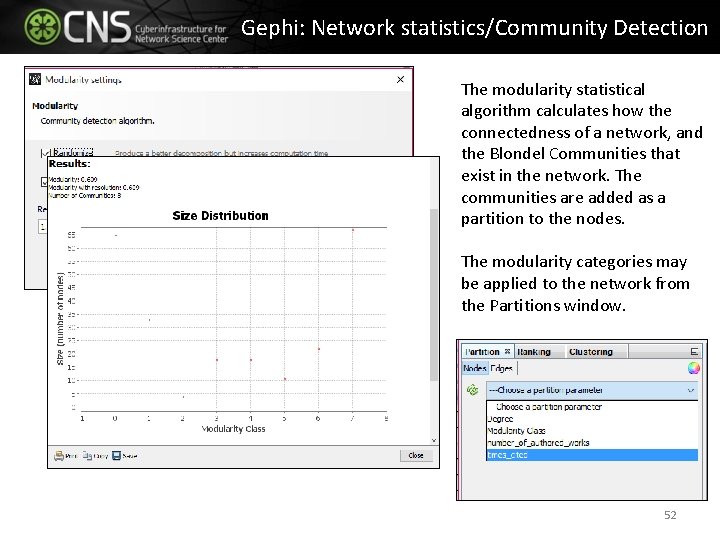Click the Gephi icon in Modularity settings title
Viewport: 720px width, 540px height.
tap(35, 79)
